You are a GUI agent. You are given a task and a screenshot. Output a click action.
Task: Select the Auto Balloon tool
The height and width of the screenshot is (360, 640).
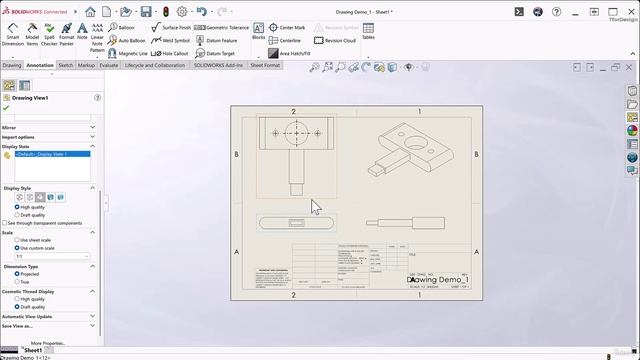pyautogui.click(x=127, y=40)
